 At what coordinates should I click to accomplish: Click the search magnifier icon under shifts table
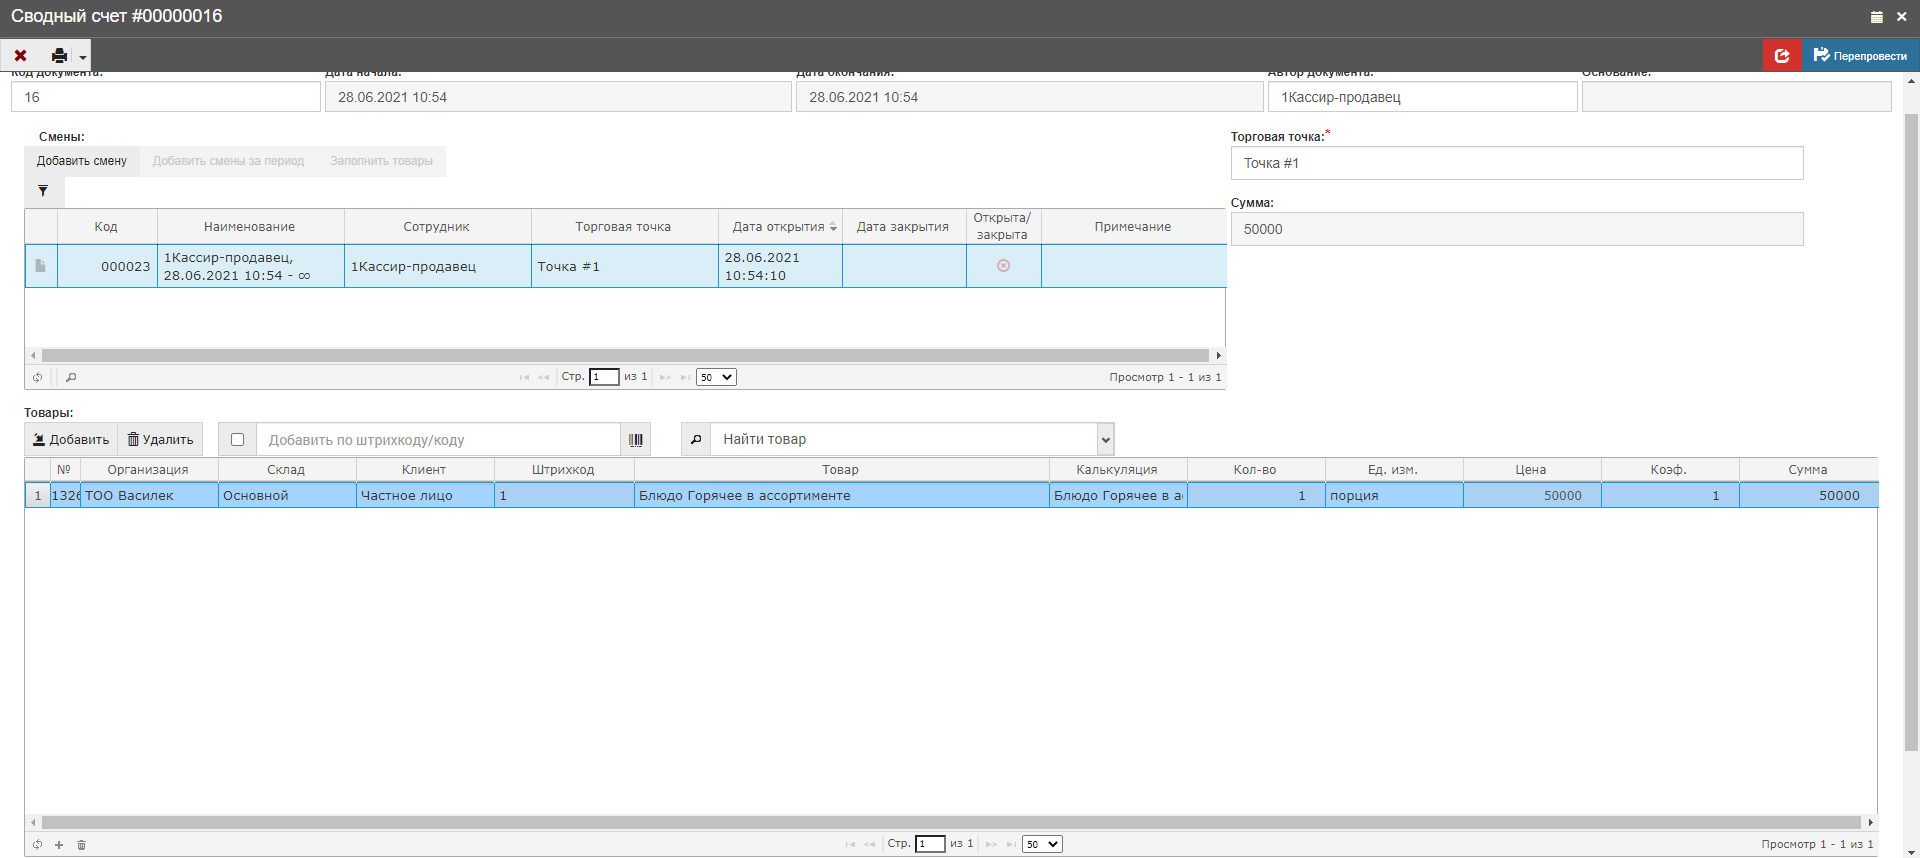point(71,377)
